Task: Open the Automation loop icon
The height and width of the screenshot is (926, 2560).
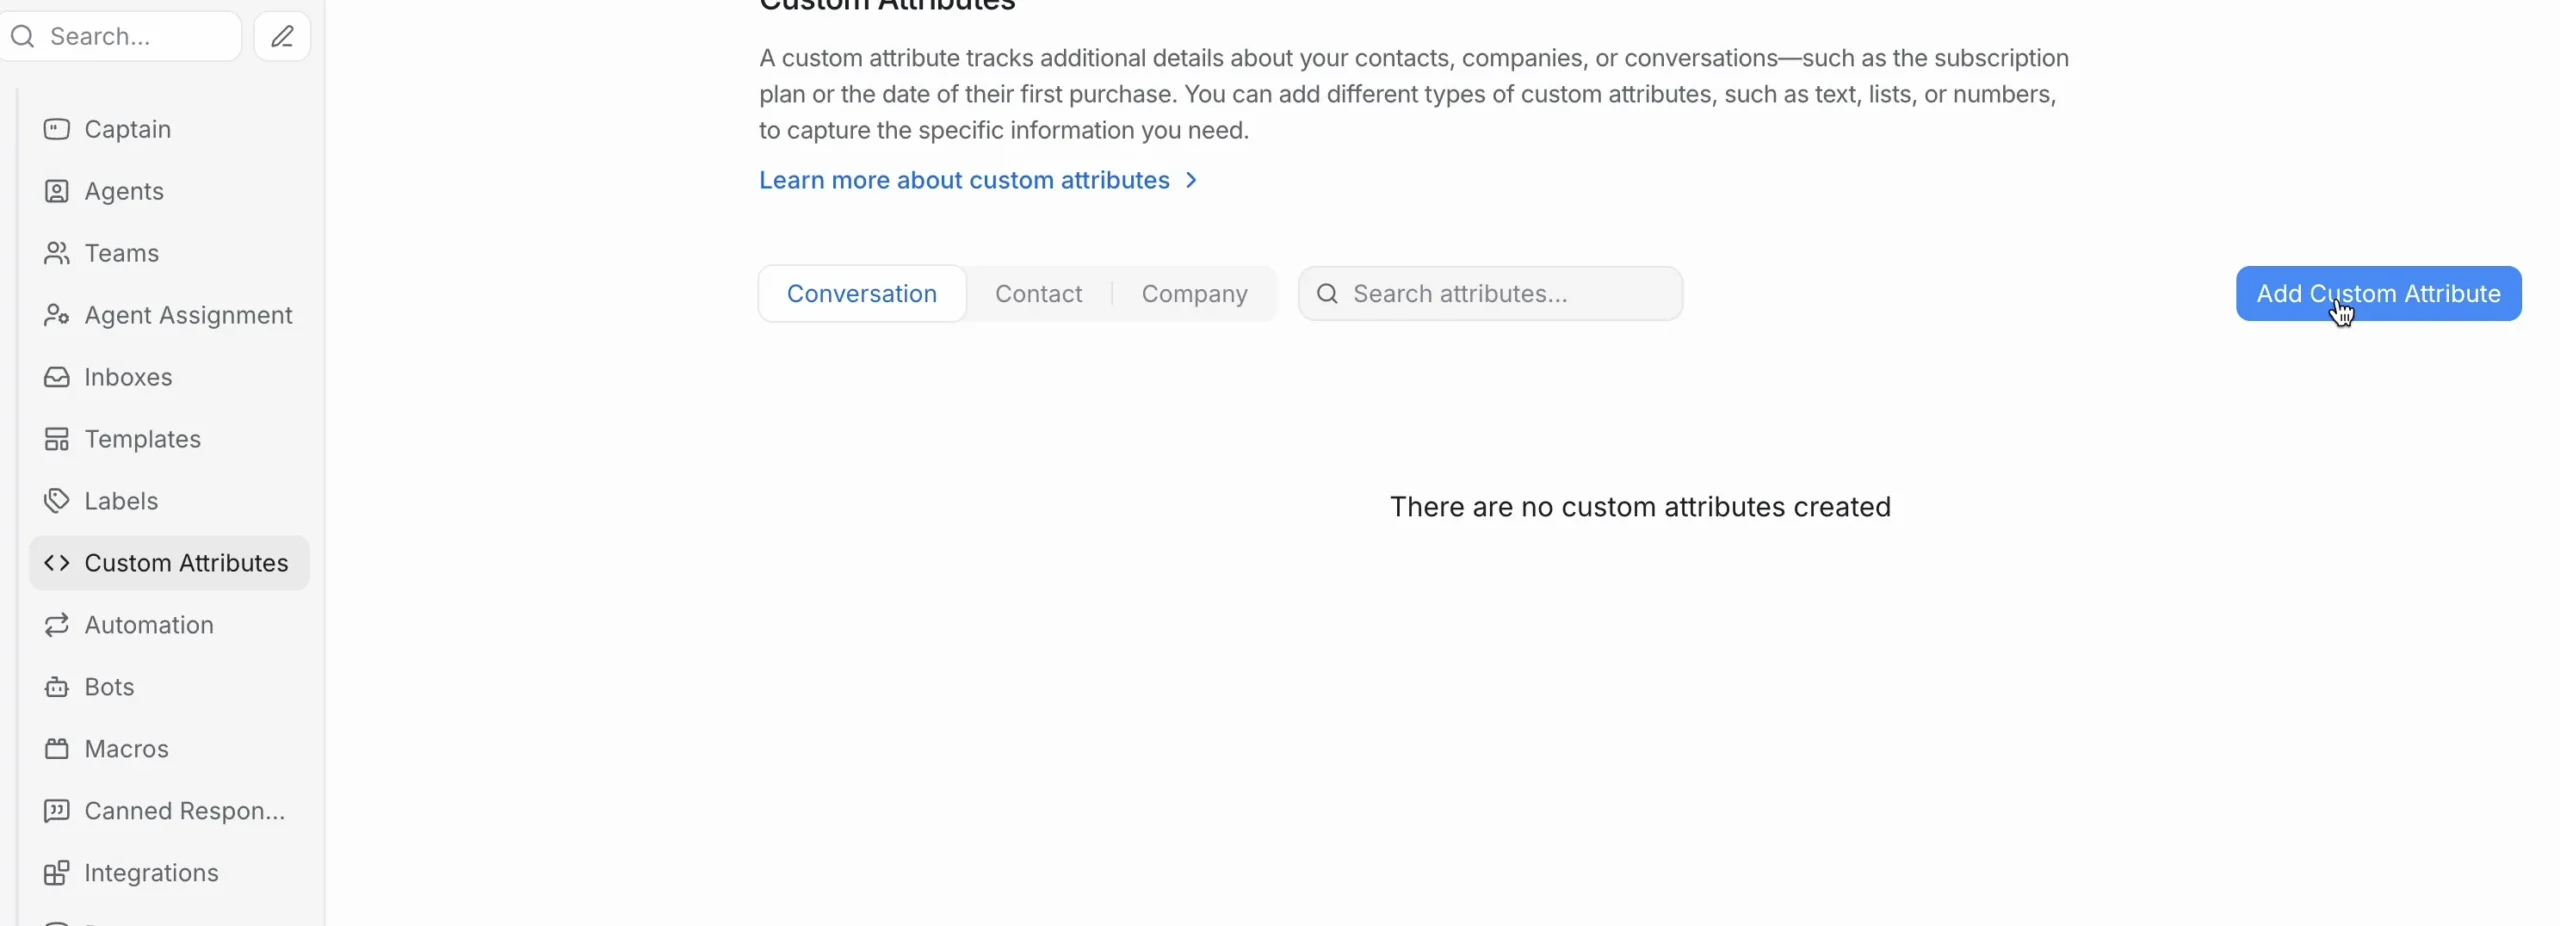Action: point(57,625)
